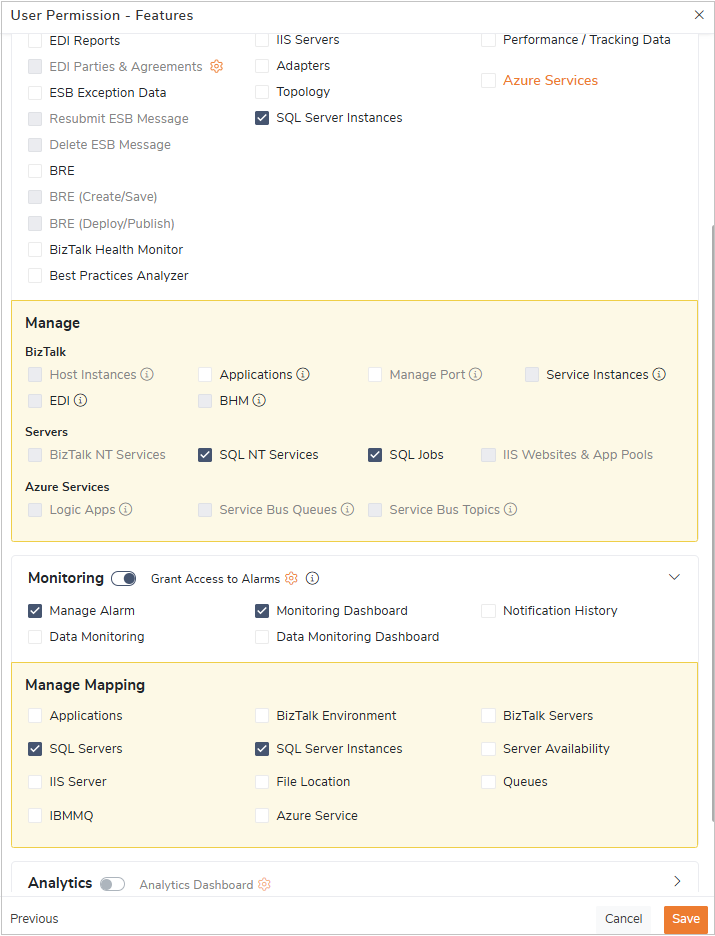The image size is (715, 936).
Task: Click info icon next to BHM
Action: [x=259, y=400]
